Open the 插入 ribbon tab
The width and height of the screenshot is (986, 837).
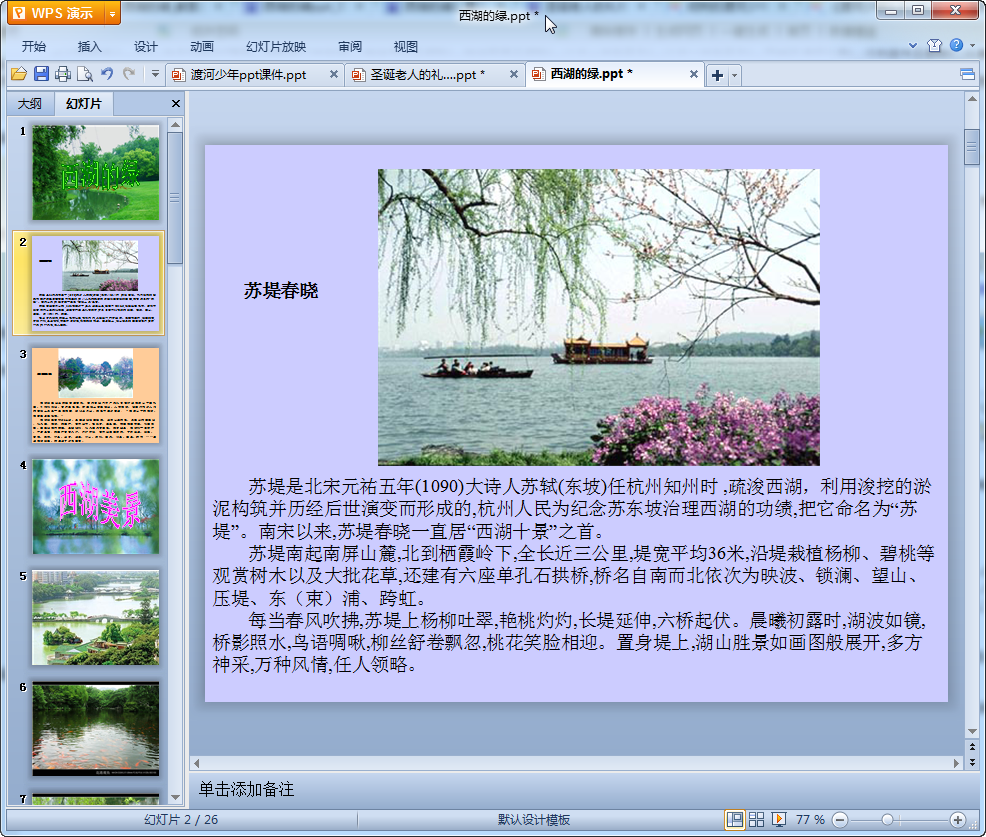pyautogui.click(x=89, y=47)
